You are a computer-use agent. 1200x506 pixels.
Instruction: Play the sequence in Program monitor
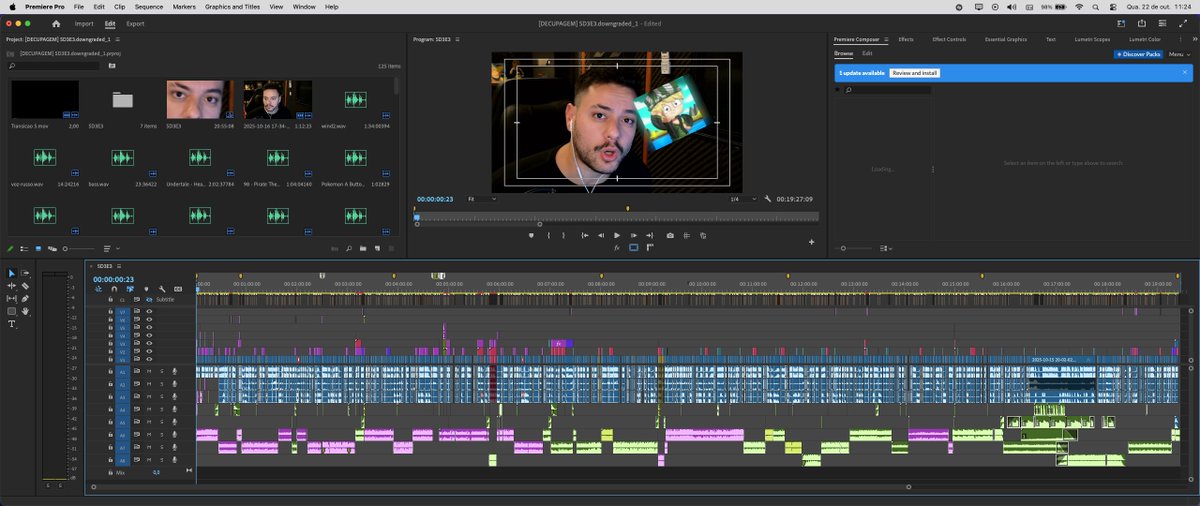pyautogui.click(x=617, y=235)
